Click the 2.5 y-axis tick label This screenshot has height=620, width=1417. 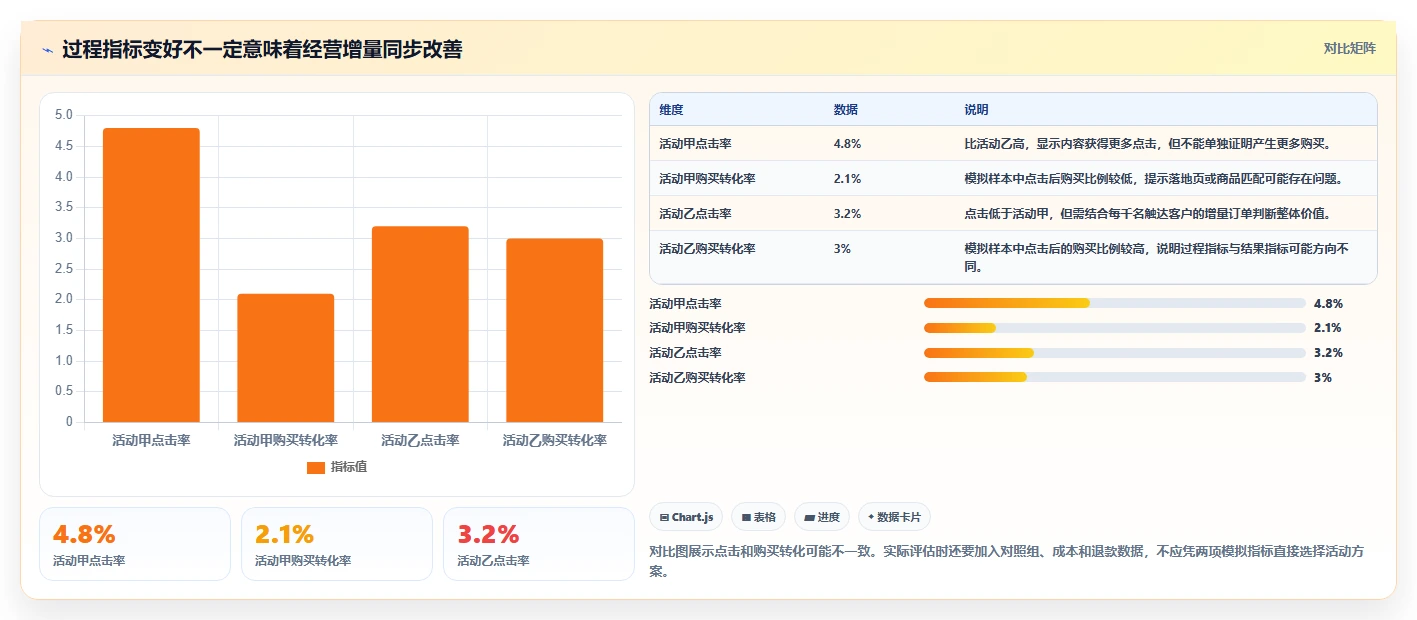64,268
